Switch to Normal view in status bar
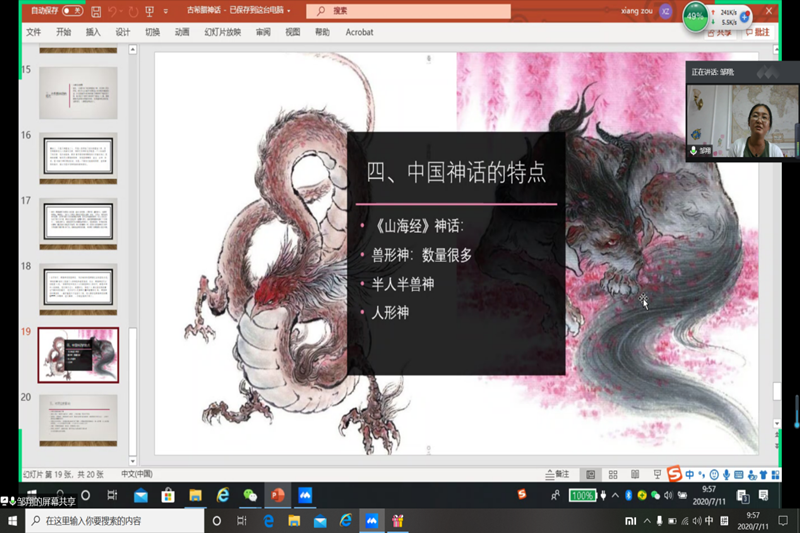The width and height of the screenshot is (800, 533). 589,474
